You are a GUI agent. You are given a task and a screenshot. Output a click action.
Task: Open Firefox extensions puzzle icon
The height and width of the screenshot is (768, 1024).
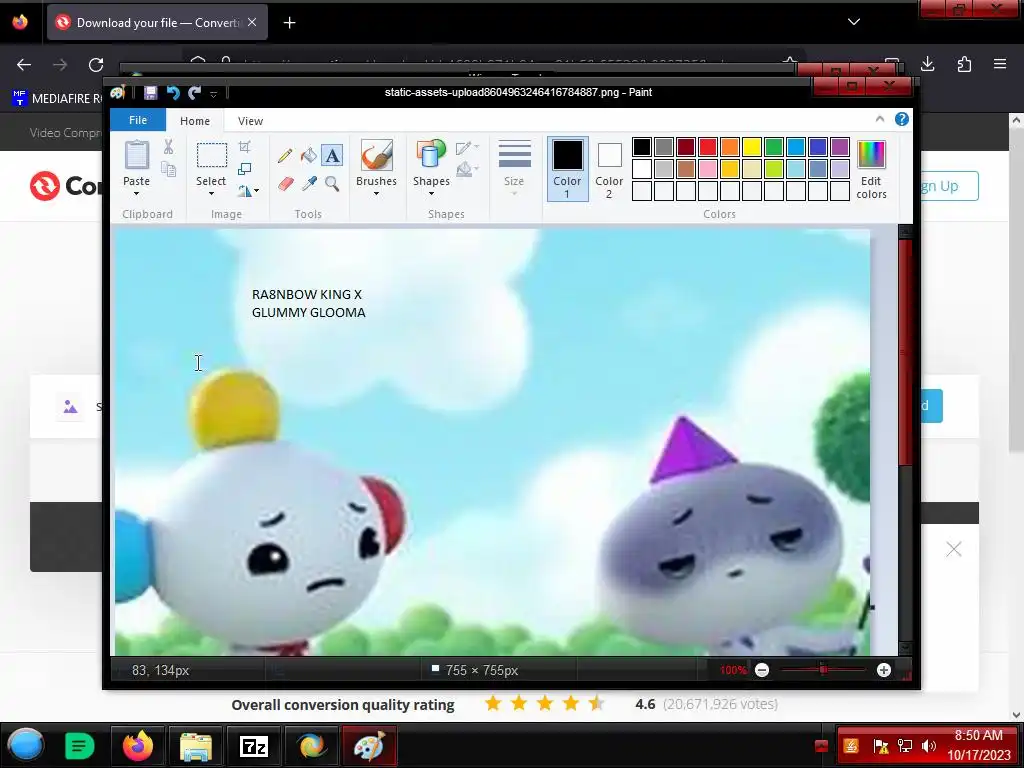click(x=964, y=64)
